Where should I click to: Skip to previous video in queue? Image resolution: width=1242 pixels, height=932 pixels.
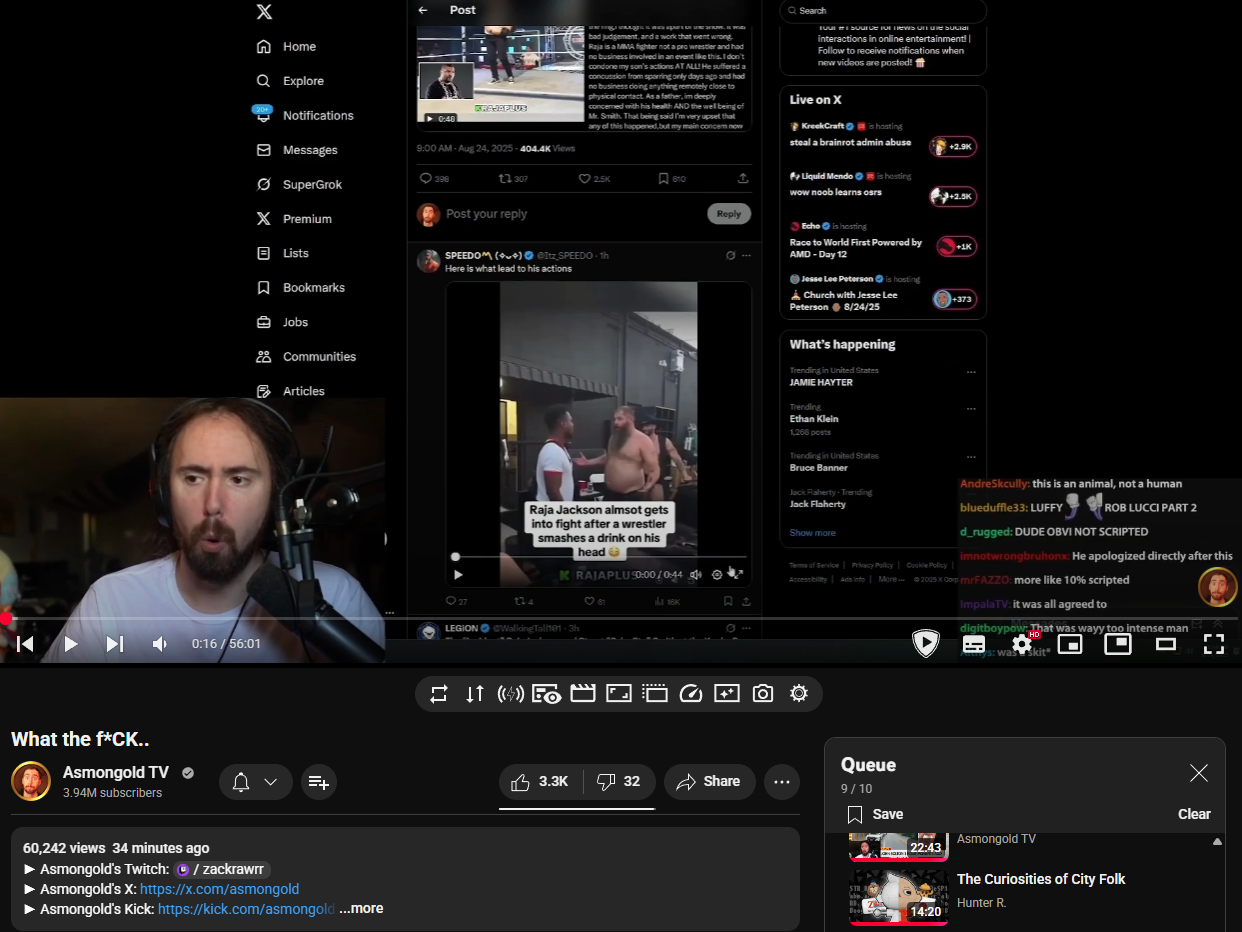pyautogui.click(x=26, y=644)
